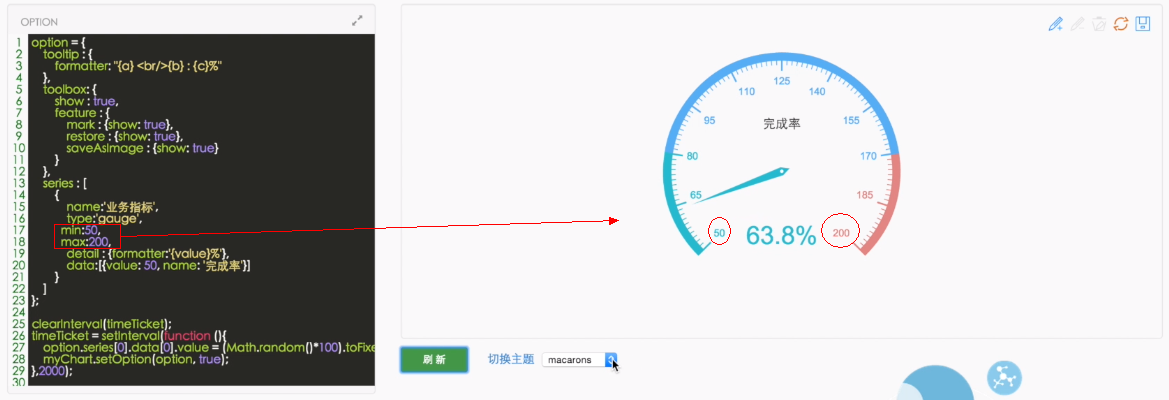Click the gauge maximum label 200
This screenshot has width=1169, height=400.
[x=841, y=233]
